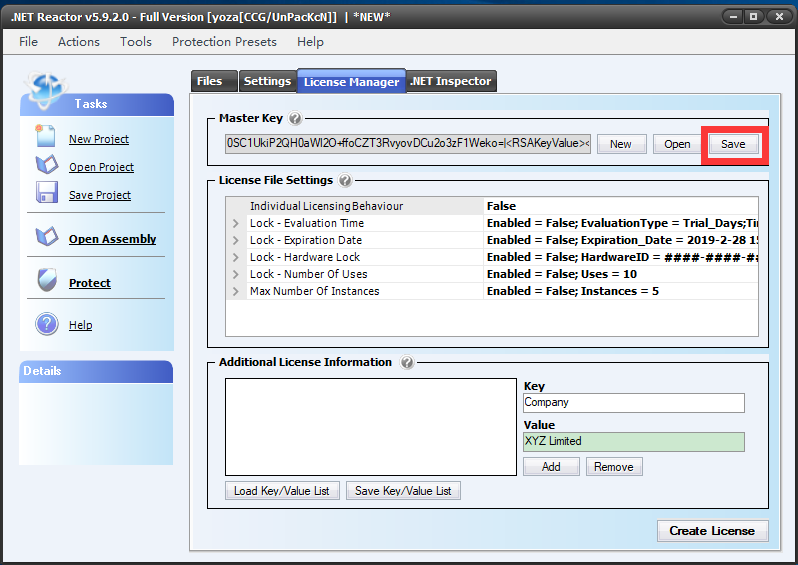Expand the Lock - Evaluation Time row
This screenshot has height=565, width=798.
tap(235, 223)
